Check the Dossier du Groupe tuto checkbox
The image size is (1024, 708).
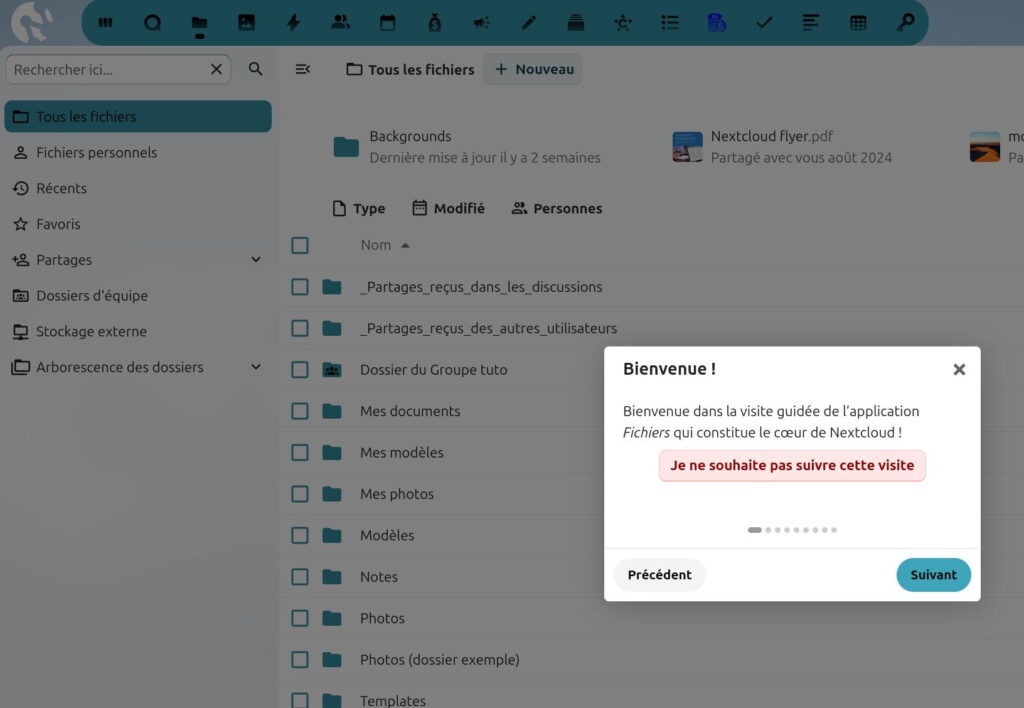click(300, 370)
